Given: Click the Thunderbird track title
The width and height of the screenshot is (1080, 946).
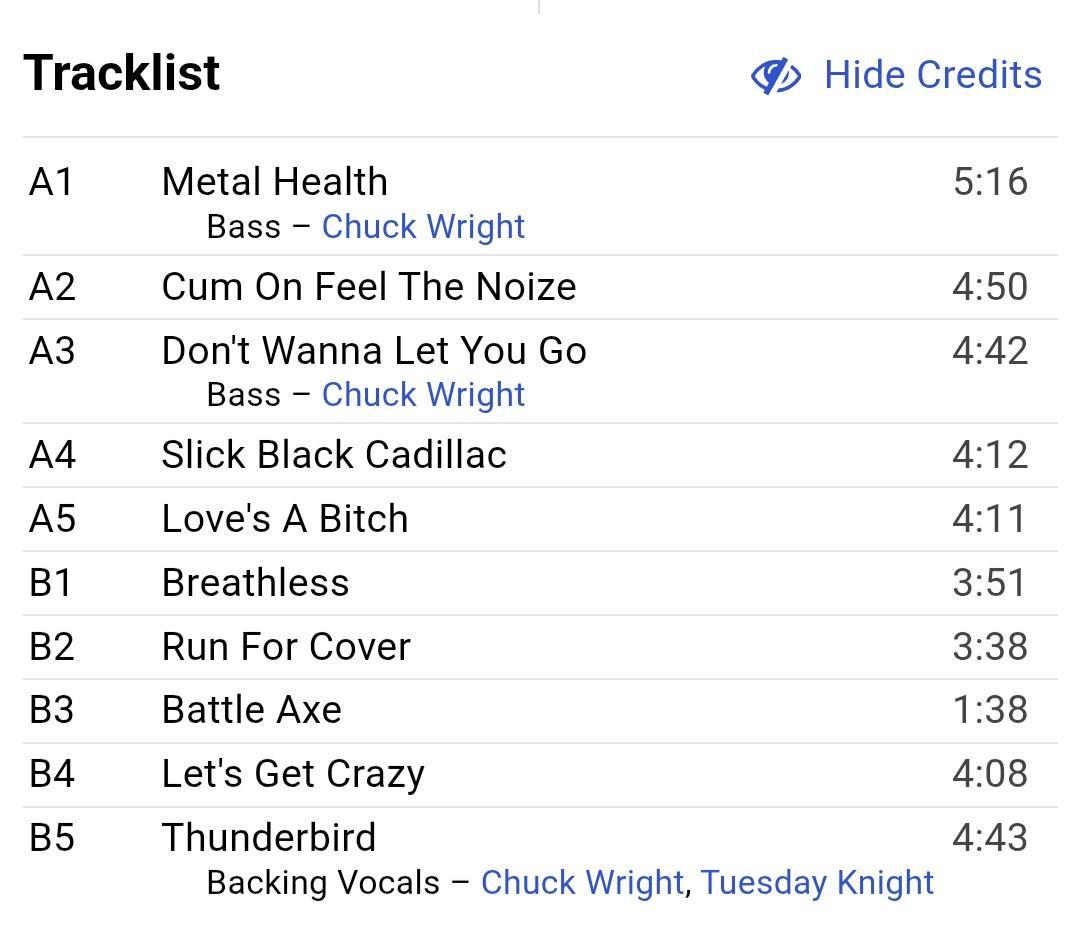Looking at the screenshot, I should 269,838.
